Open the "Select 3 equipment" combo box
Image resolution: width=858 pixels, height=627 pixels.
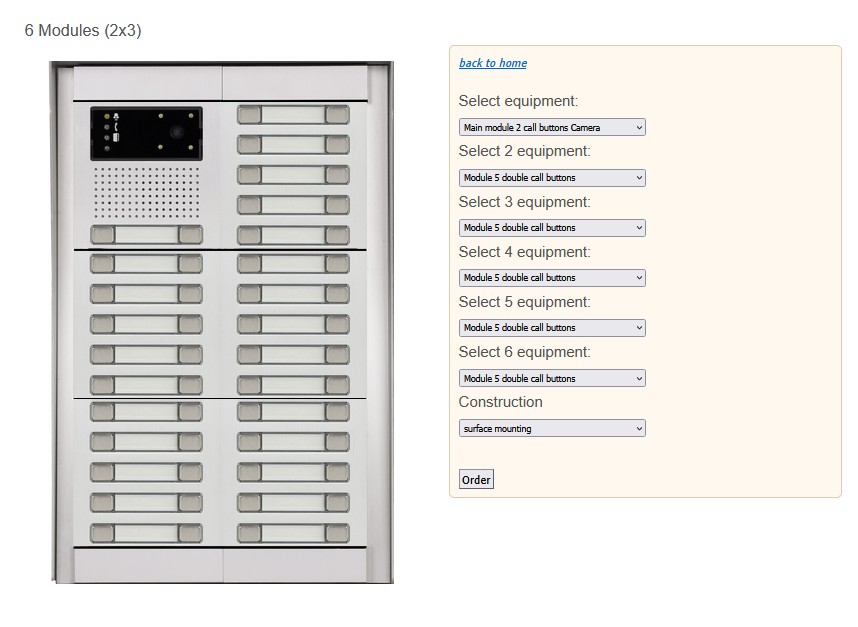click(552, 228)
